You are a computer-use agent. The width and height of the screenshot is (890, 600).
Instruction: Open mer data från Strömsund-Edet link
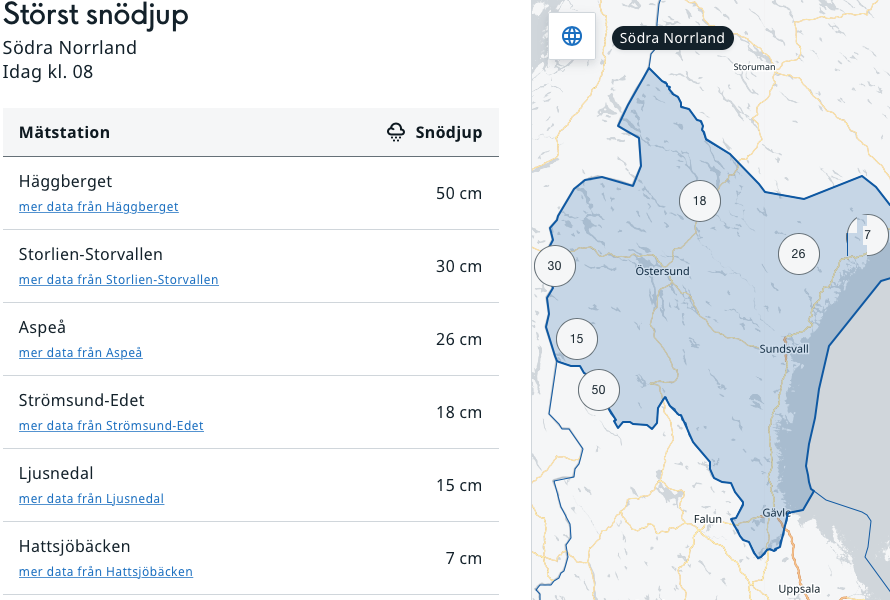coord(111,426)
